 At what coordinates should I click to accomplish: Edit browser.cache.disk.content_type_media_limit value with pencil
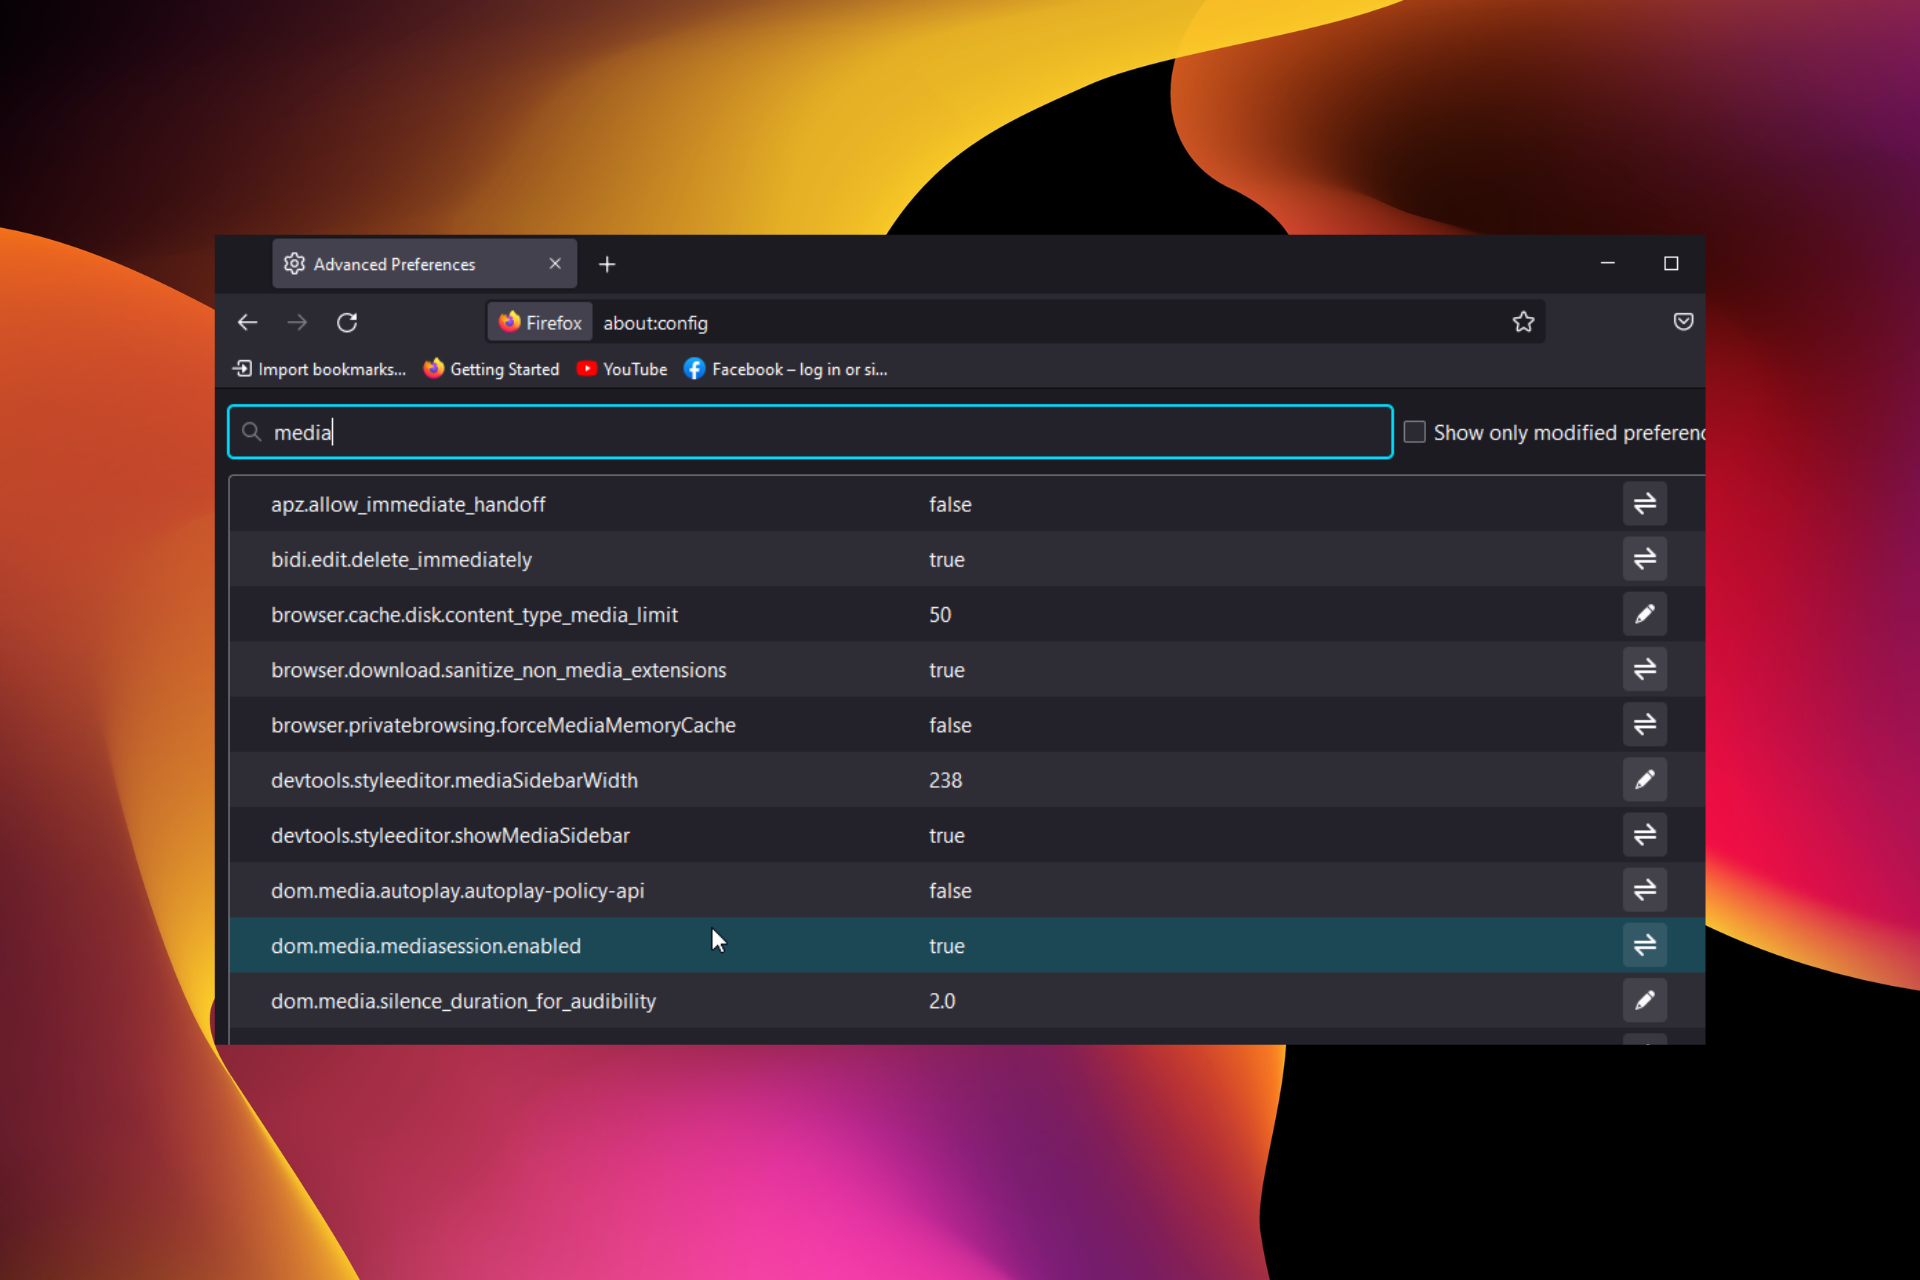click(1644, 614)
